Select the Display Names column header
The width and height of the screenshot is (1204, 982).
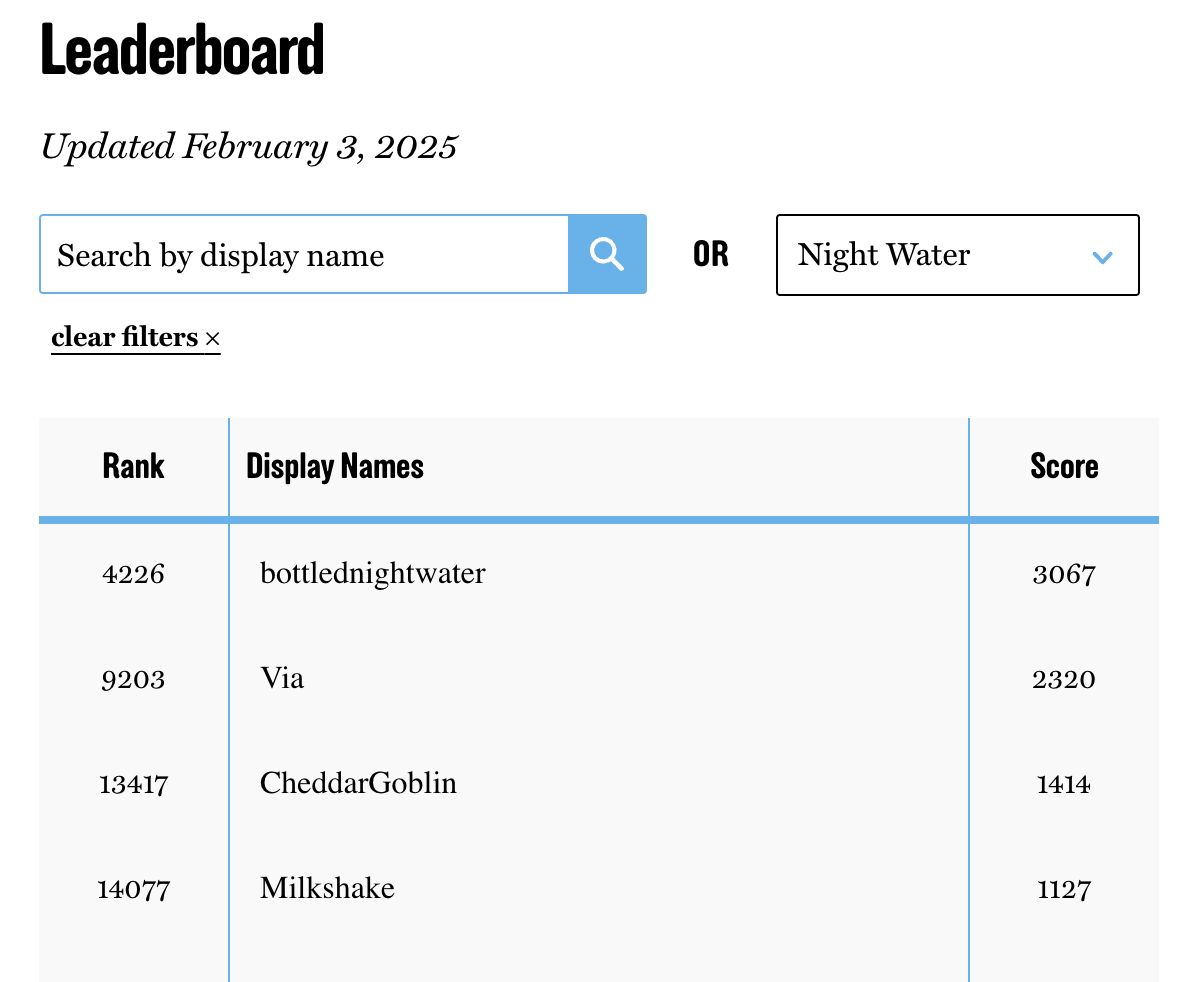coord(334,466)
